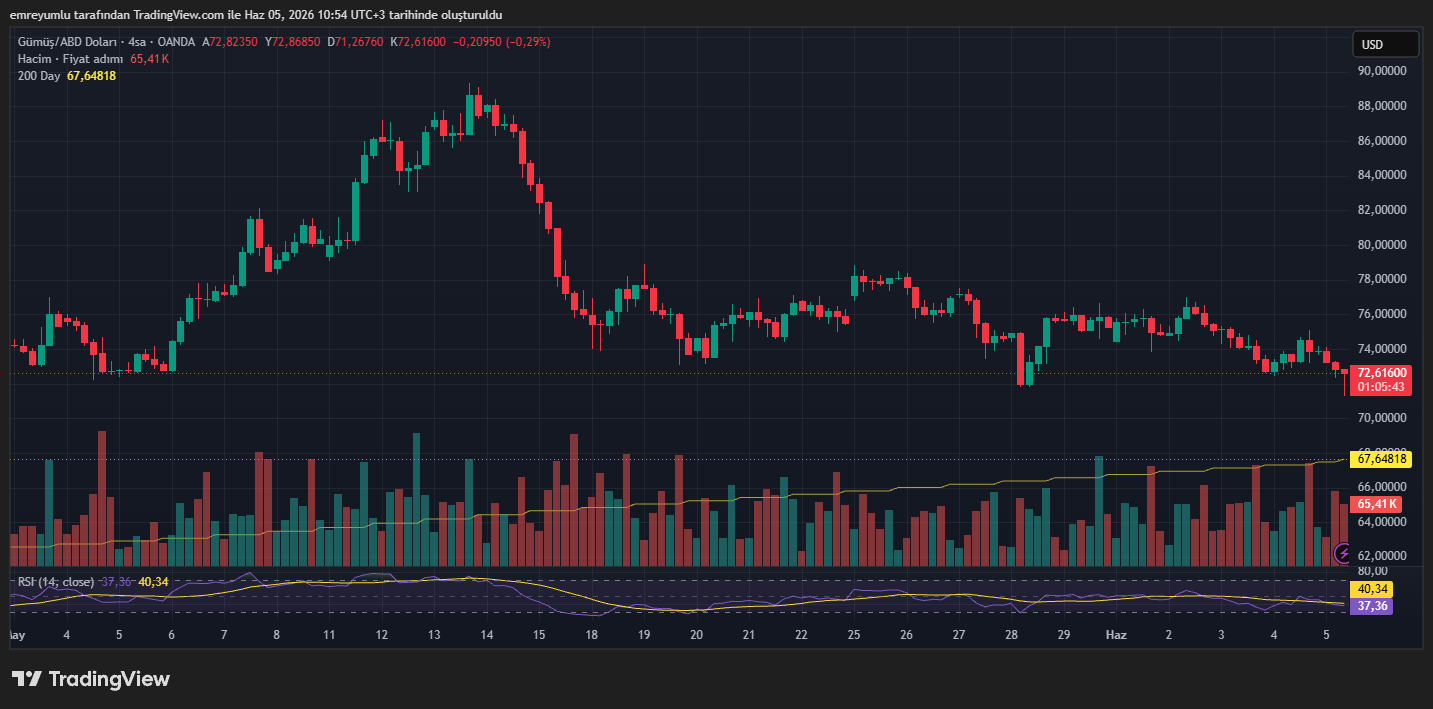Click the change value −0,20950 (−0,29%)
The image size is (1433, 709).
(502, 42)
